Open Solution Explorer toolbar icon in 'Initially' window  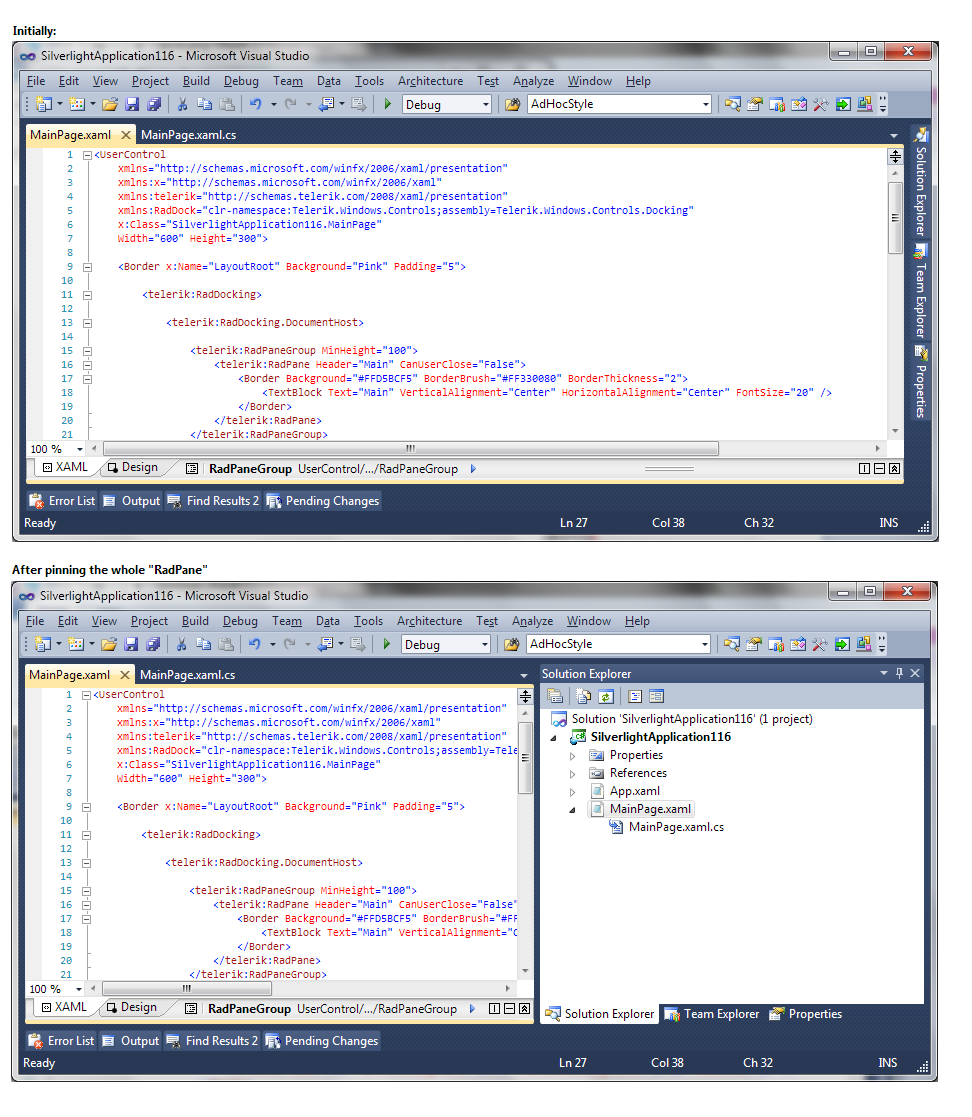[733, 105]
